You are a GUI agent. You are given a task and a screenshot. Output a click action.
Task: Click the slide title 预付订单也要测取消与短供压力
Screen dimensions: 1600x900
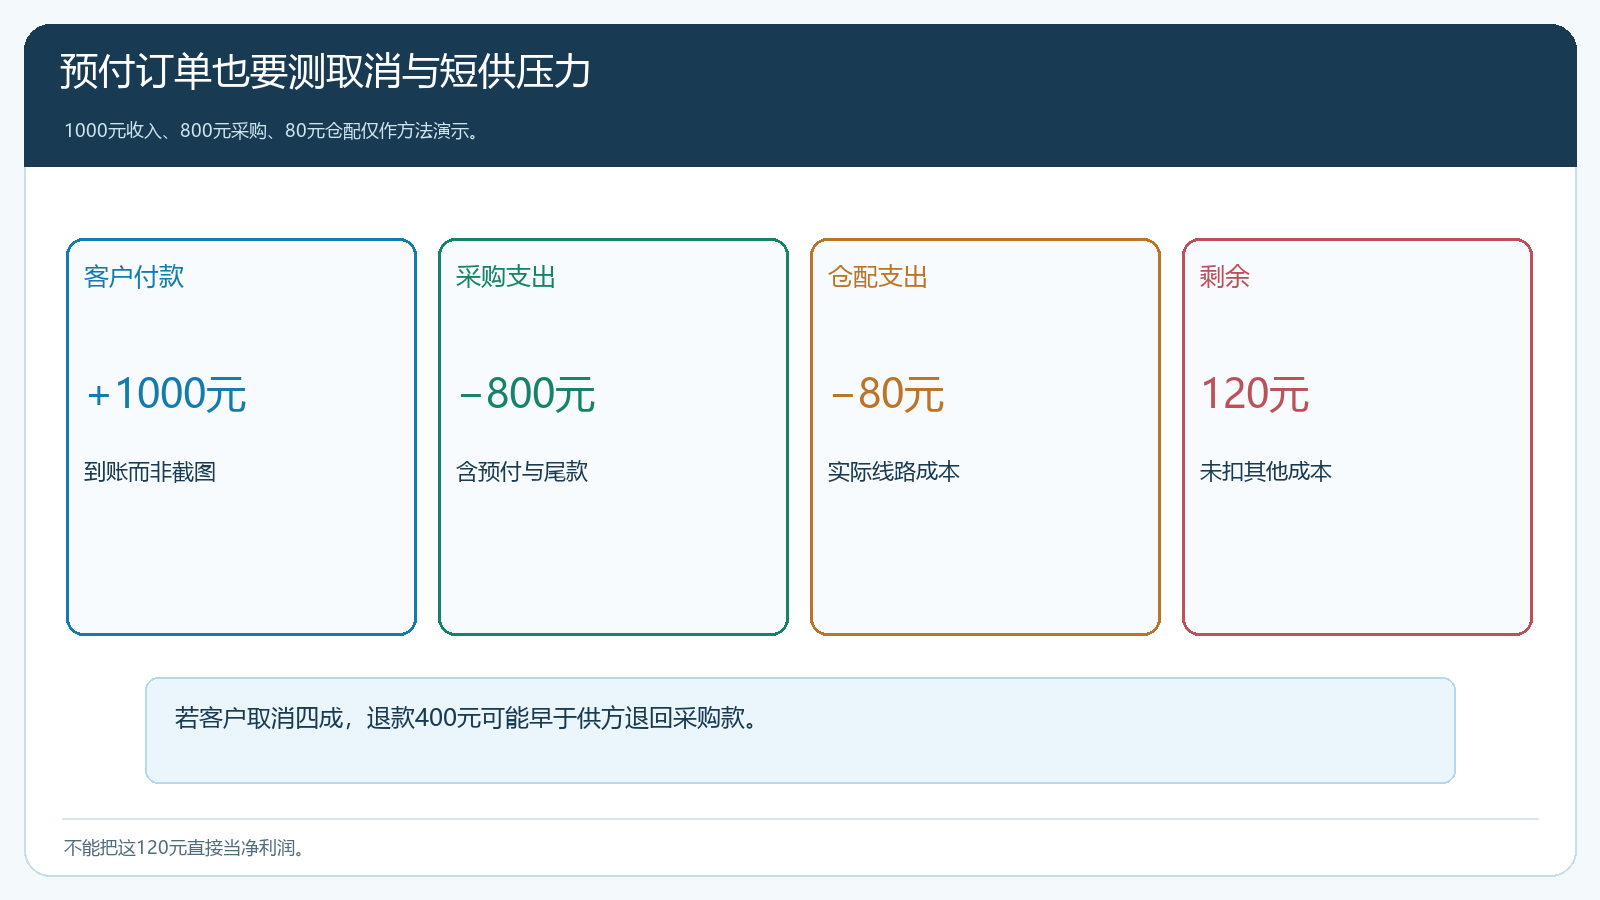point(325,71)
